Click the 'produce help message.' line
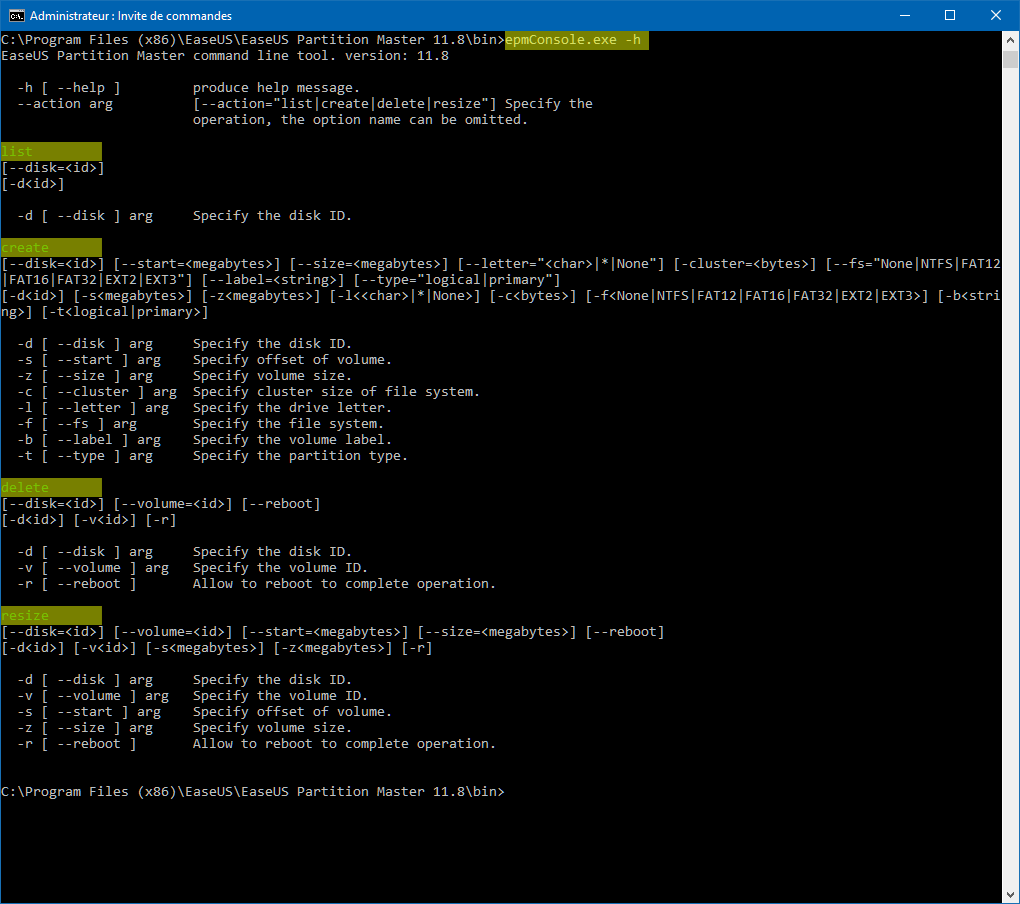1020x904 pixels. [276, 88]
